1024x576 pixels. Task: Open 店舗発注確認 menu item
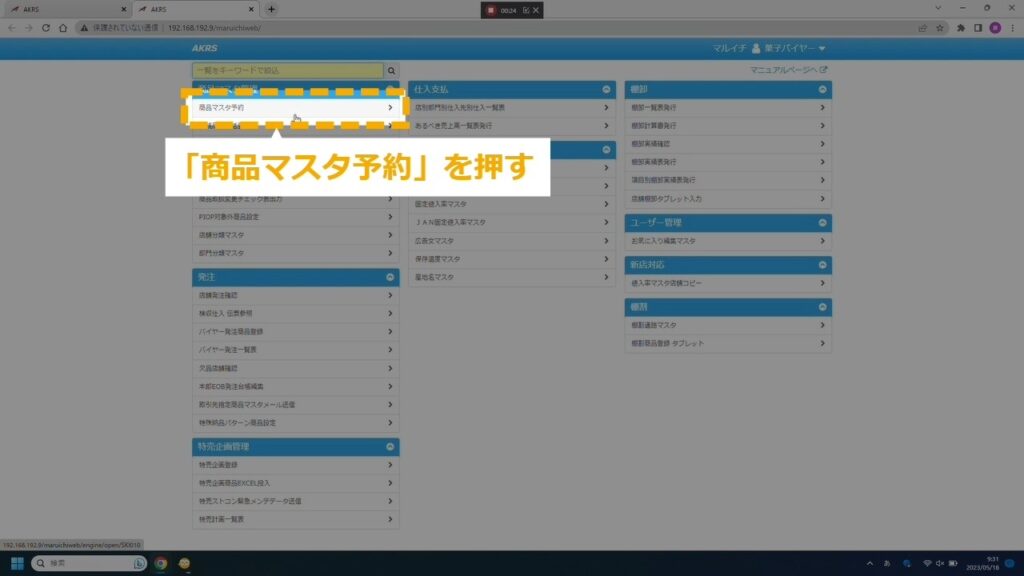[295, 295]
